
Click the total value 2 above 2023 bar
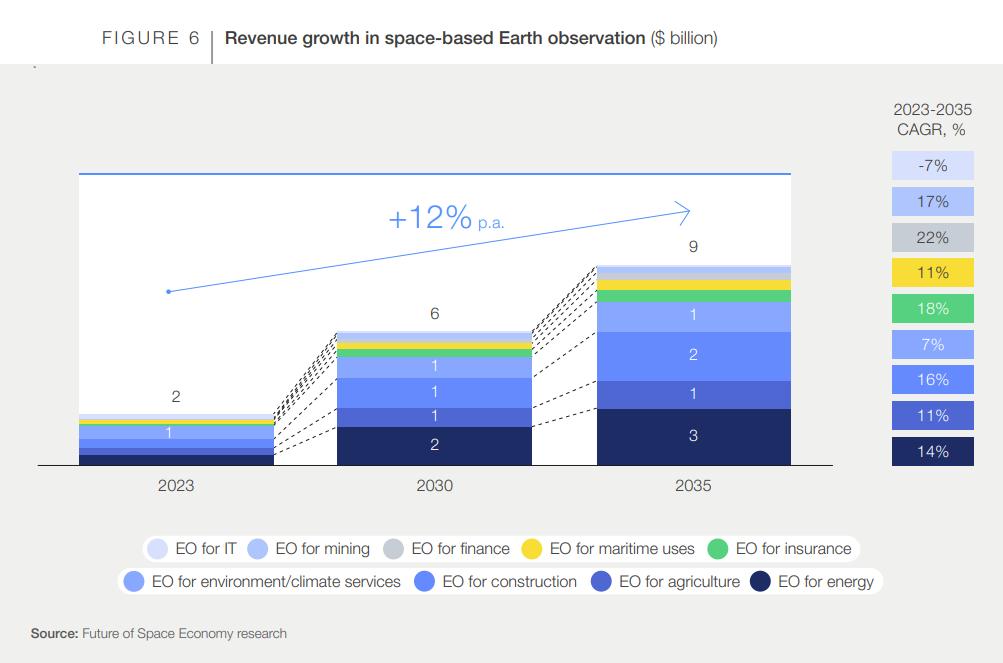(x=176, y=397)
